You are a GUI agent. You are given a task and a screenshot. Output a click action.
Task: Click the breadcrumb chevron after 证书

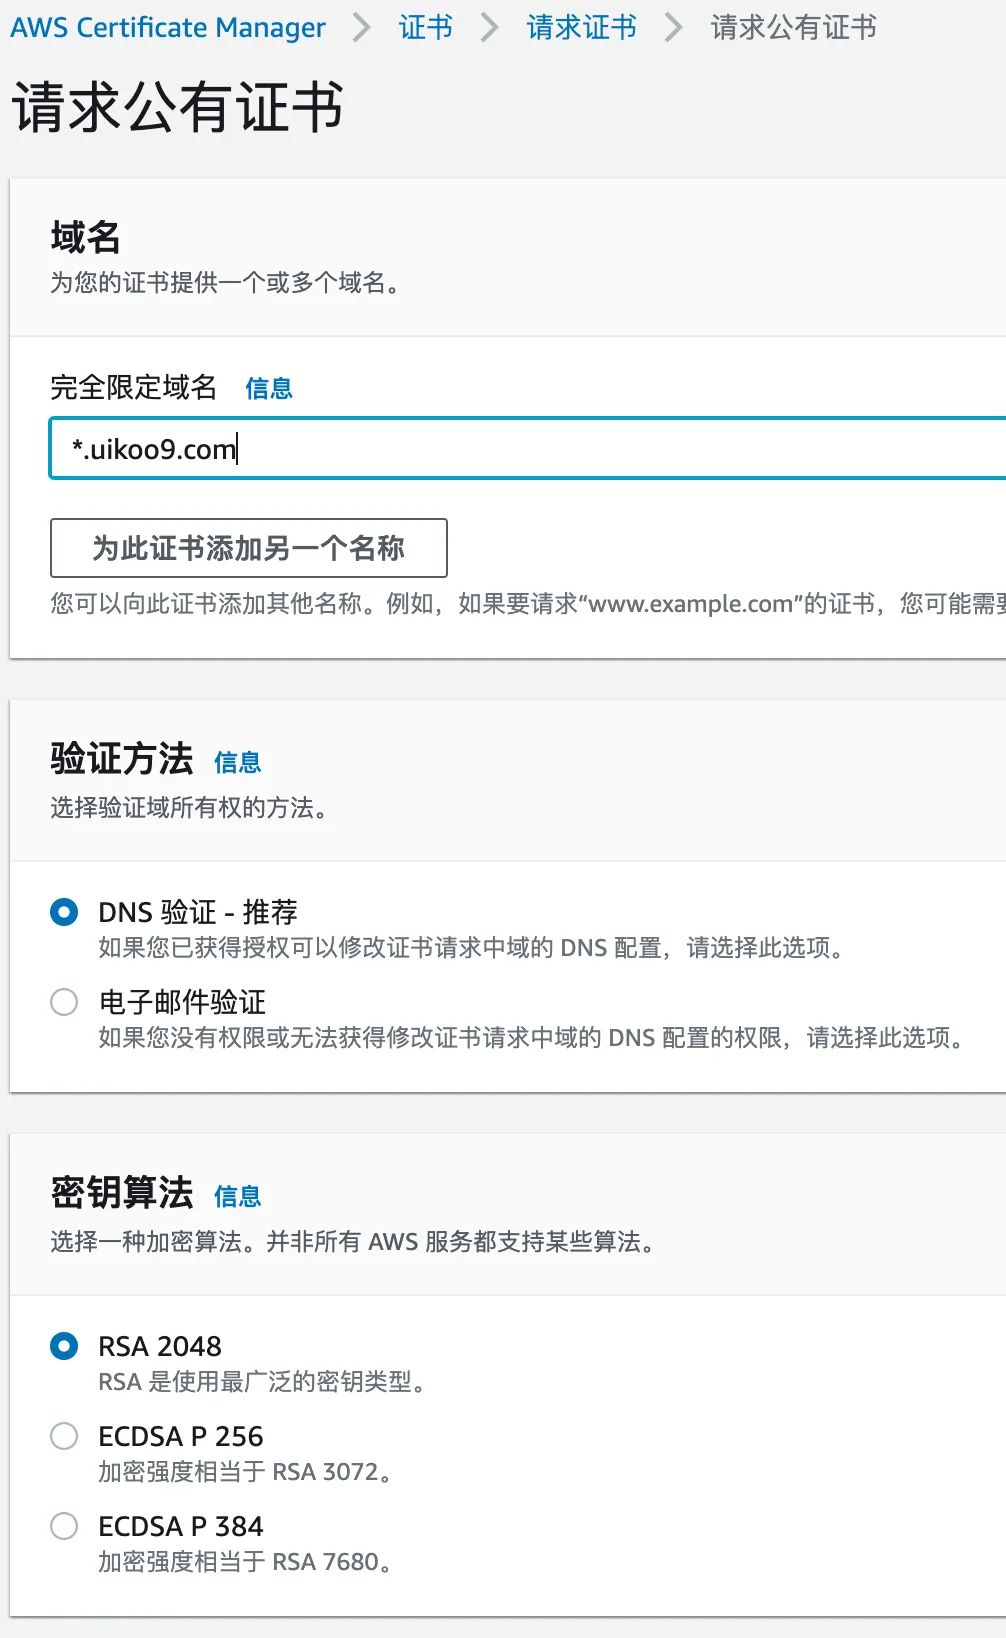(x=489, y=27)
